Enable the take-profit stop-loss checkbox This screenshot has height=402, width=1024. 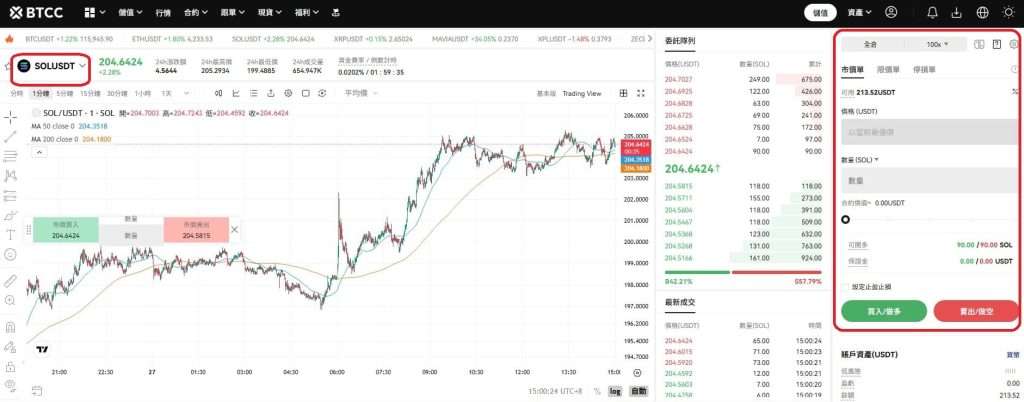click(x=846, y=286)
